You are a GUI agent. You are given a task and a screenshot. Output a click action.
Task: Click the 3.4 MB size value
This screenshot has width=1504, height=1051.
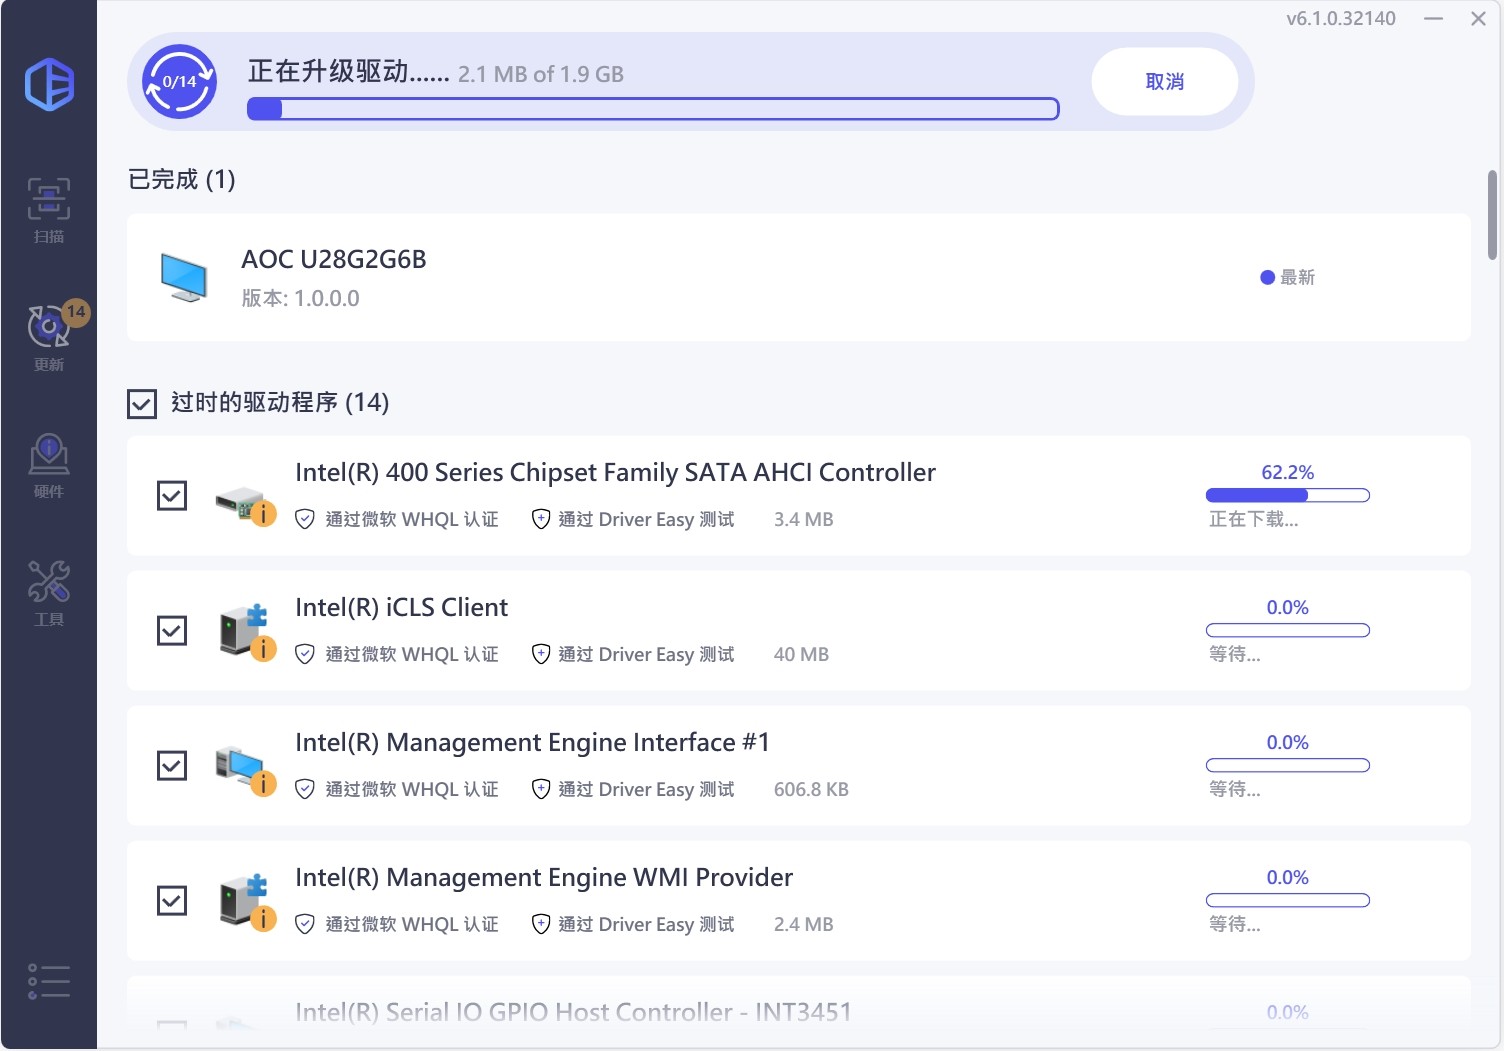coord(803,519)
